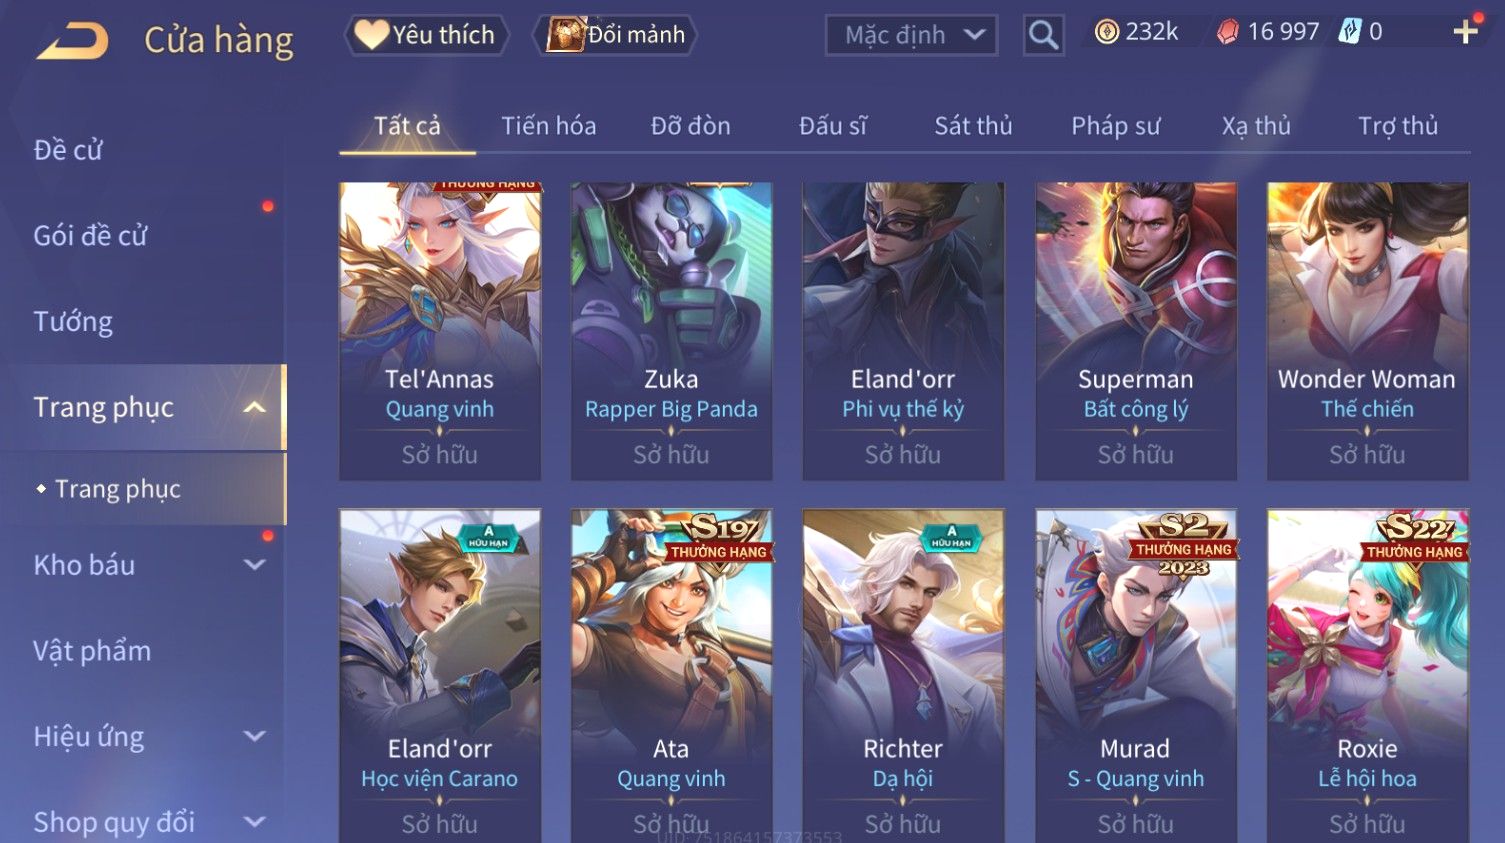Select the Zuka Rapper Big Panda skin

click(671, 331)
